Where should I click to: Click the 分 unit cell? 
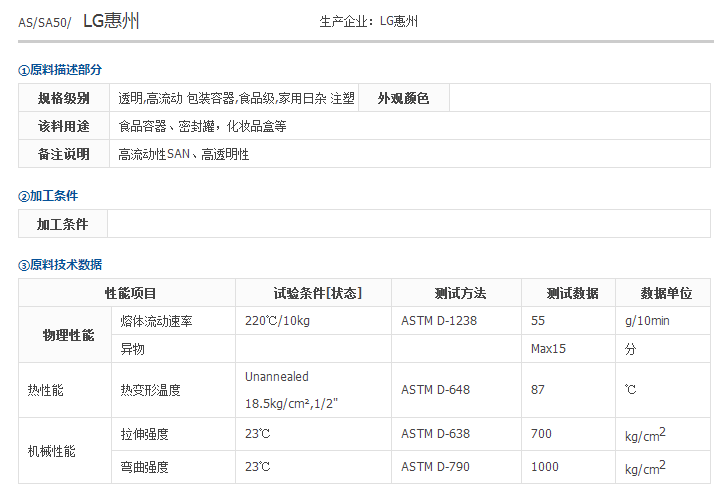click(663, 349)
